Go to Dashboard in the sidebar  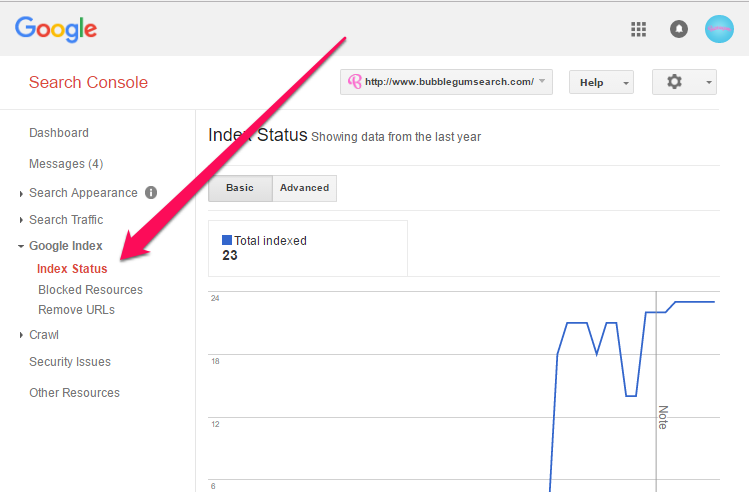pos(59,133)
